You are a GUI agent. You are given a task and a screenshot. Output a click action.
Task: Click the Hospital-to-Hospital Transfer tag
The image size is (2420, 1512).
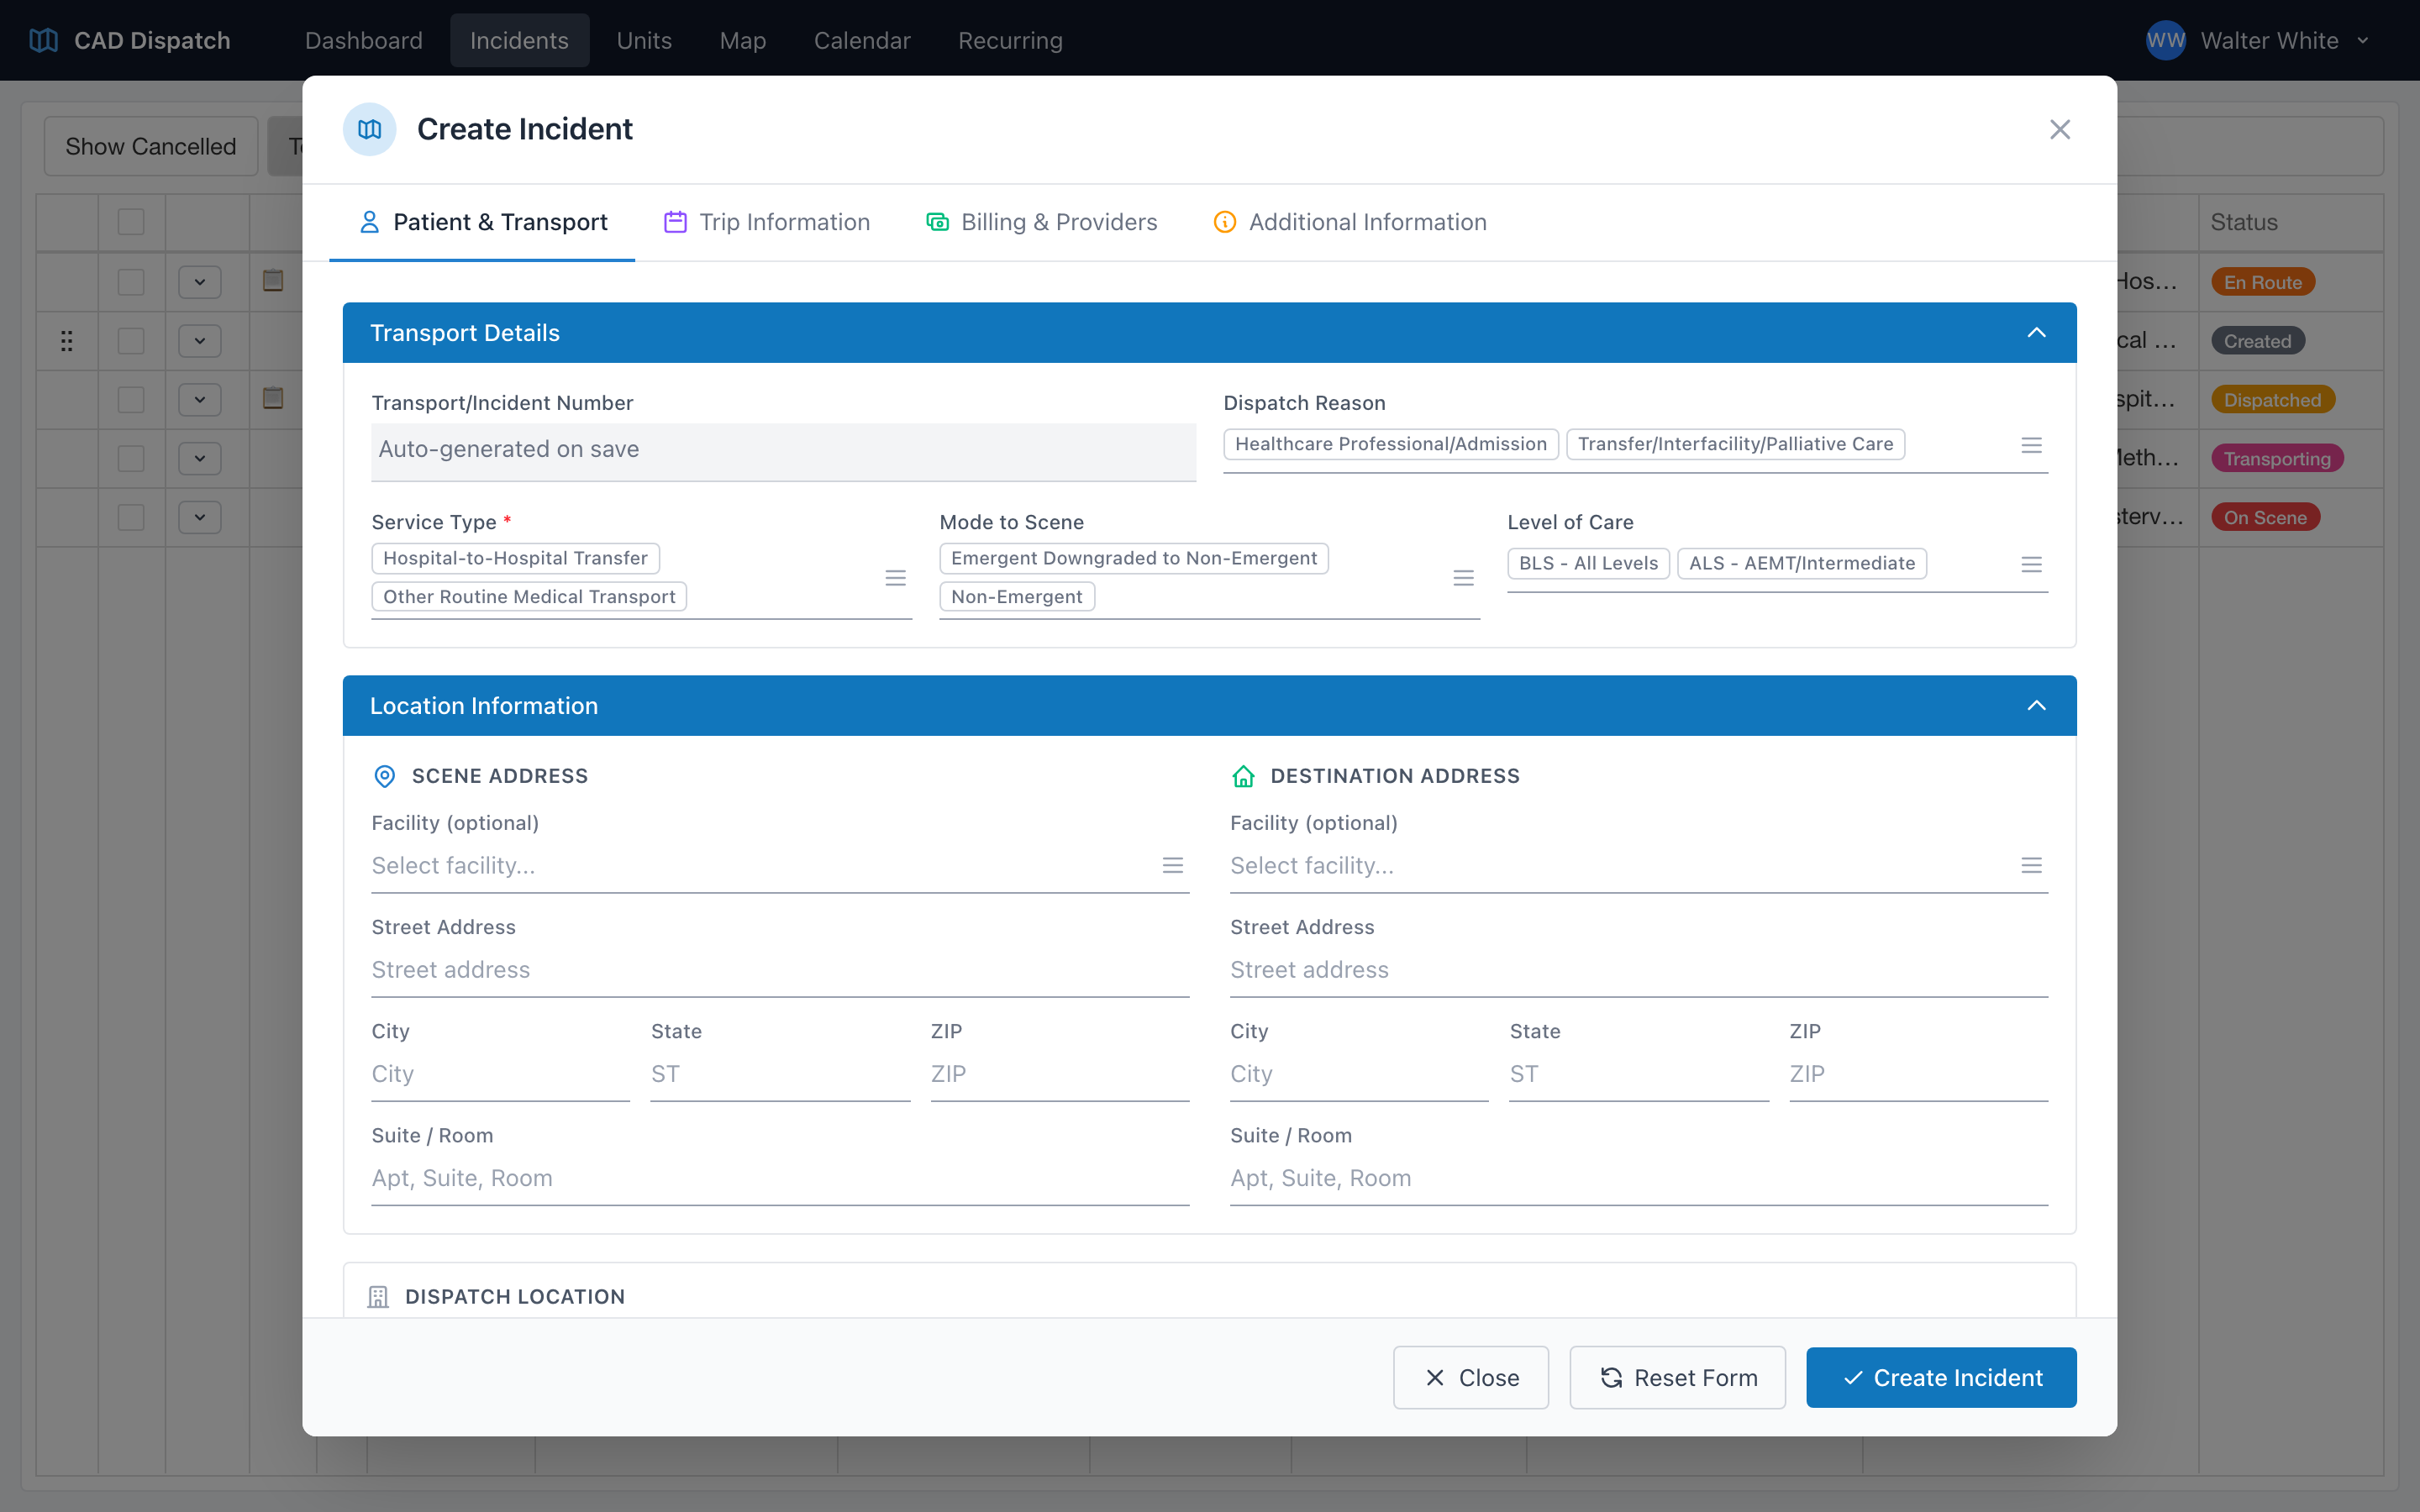[515, 558]
